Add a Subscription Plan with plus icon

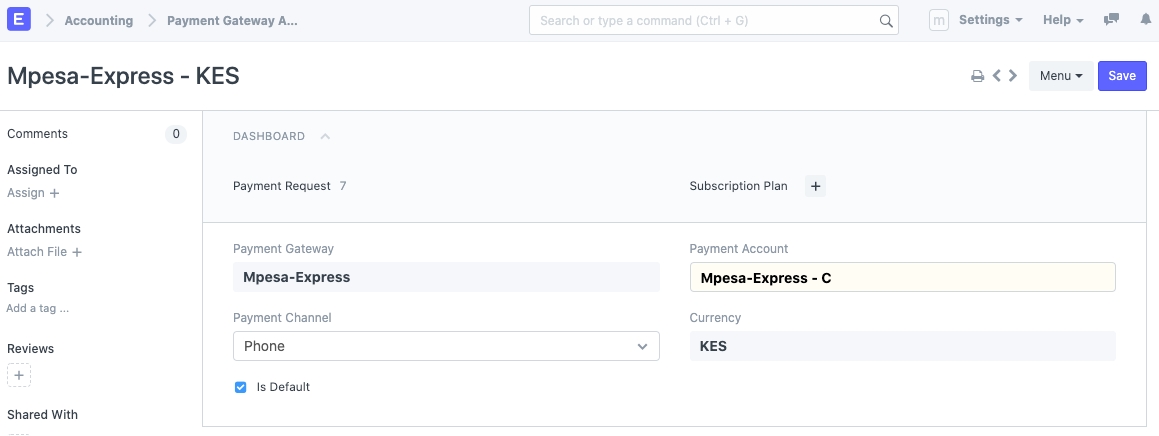tap(815, 186)
